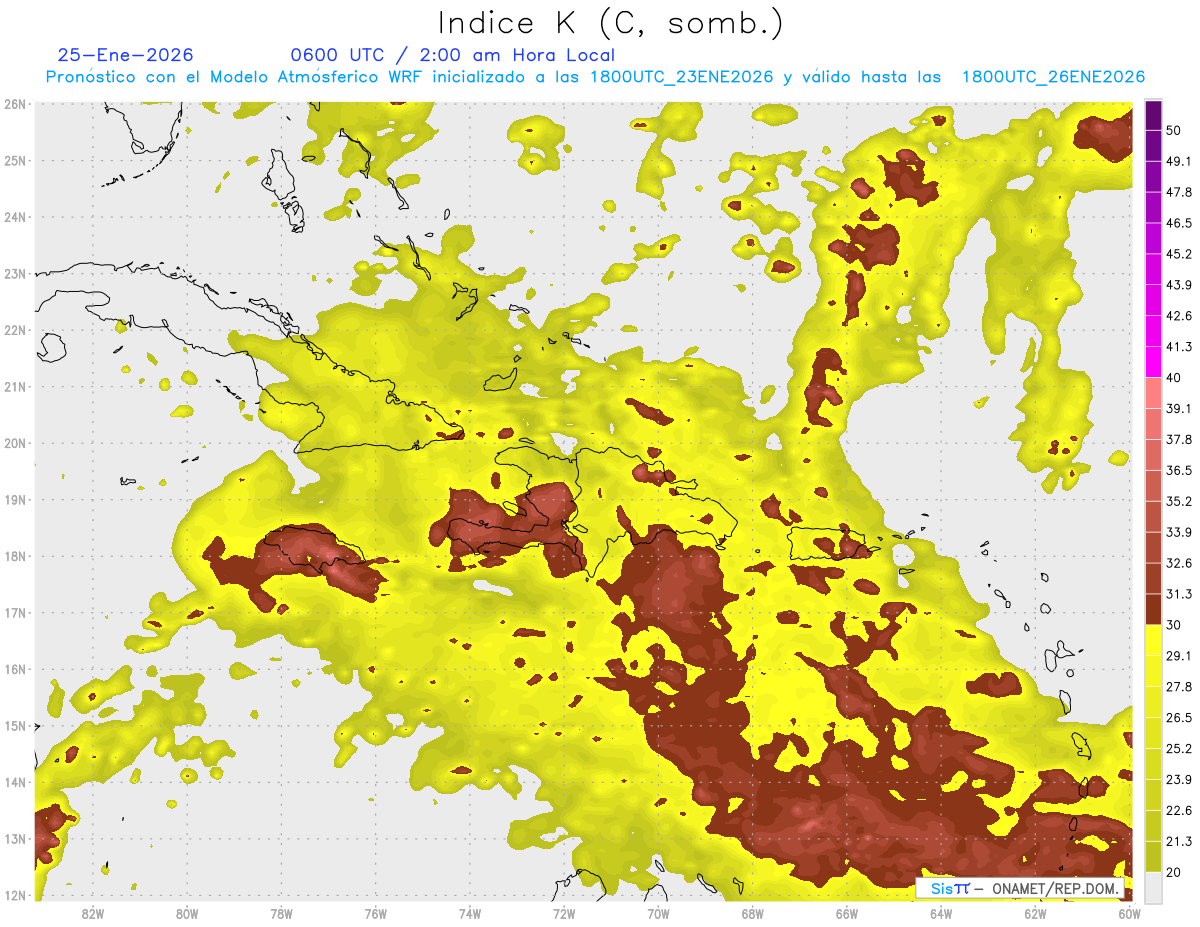Click the "31.3" color scale value

pyautogui.click(x=1179, y=594)
